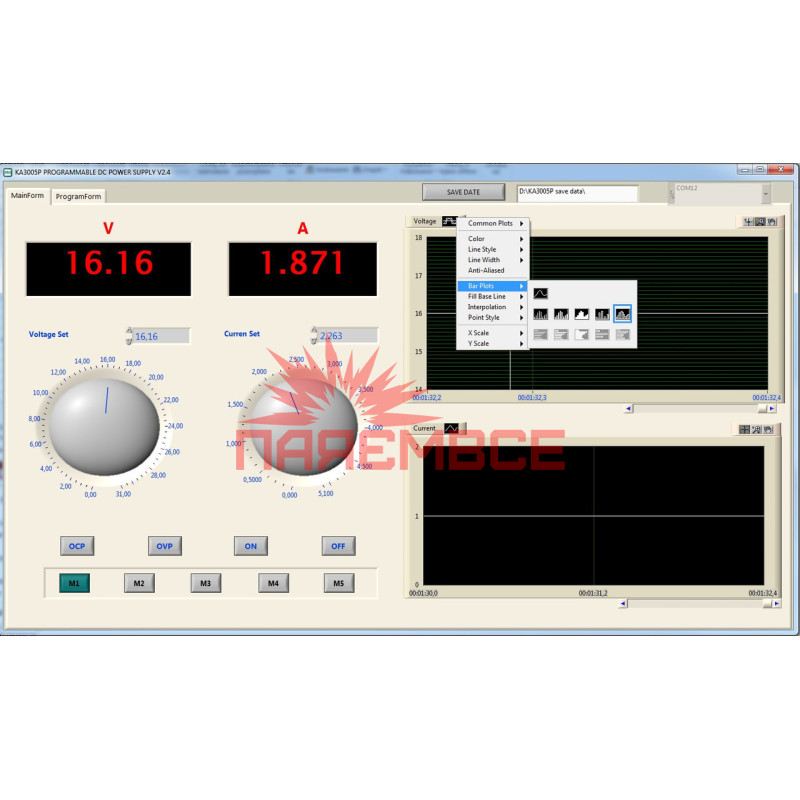Choose the no-bars line plot style icon
This screenshot has width=800, height=800.
coord(540,293)
